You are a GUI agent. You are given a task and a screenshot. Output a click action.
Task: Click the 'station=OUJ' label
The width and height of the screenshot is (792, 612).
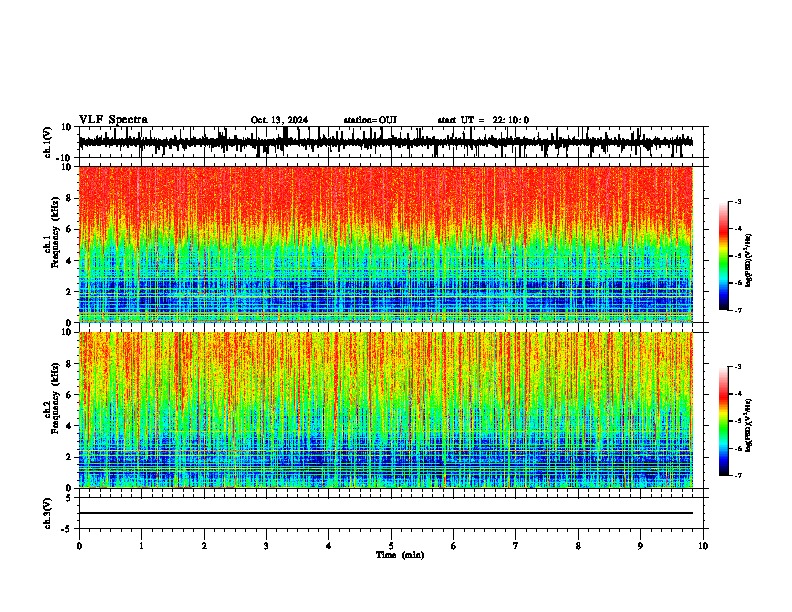[370, 120]
